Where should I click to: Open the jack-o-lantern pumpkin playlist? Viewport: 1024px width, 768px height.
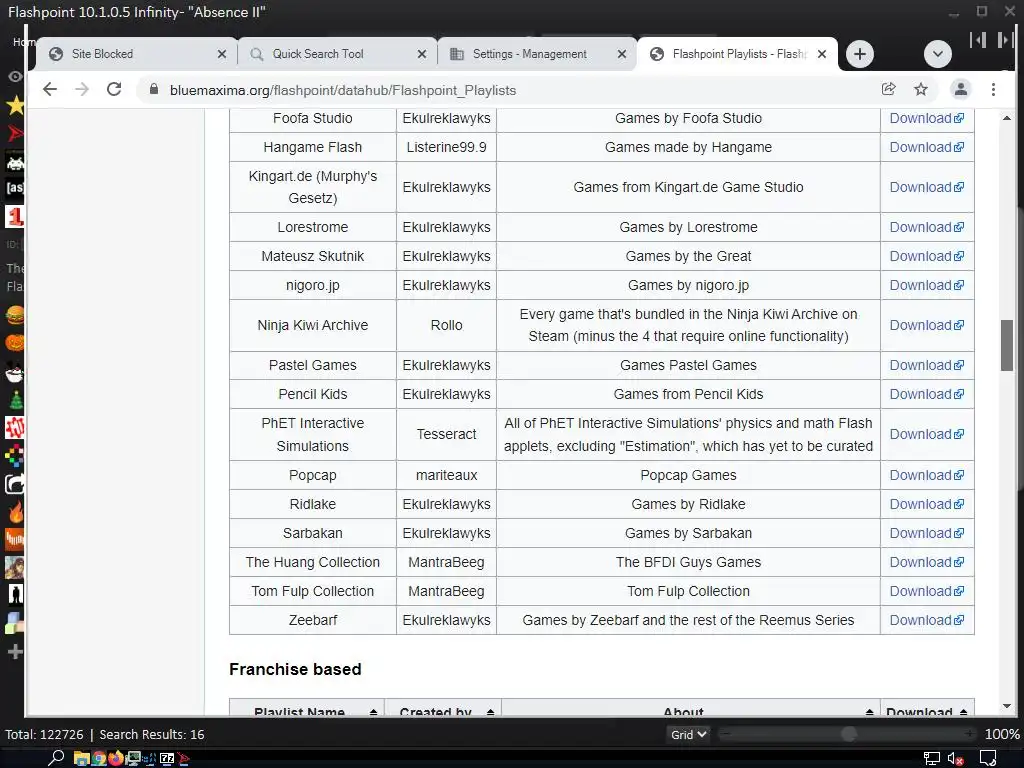(x=14, y=343)
